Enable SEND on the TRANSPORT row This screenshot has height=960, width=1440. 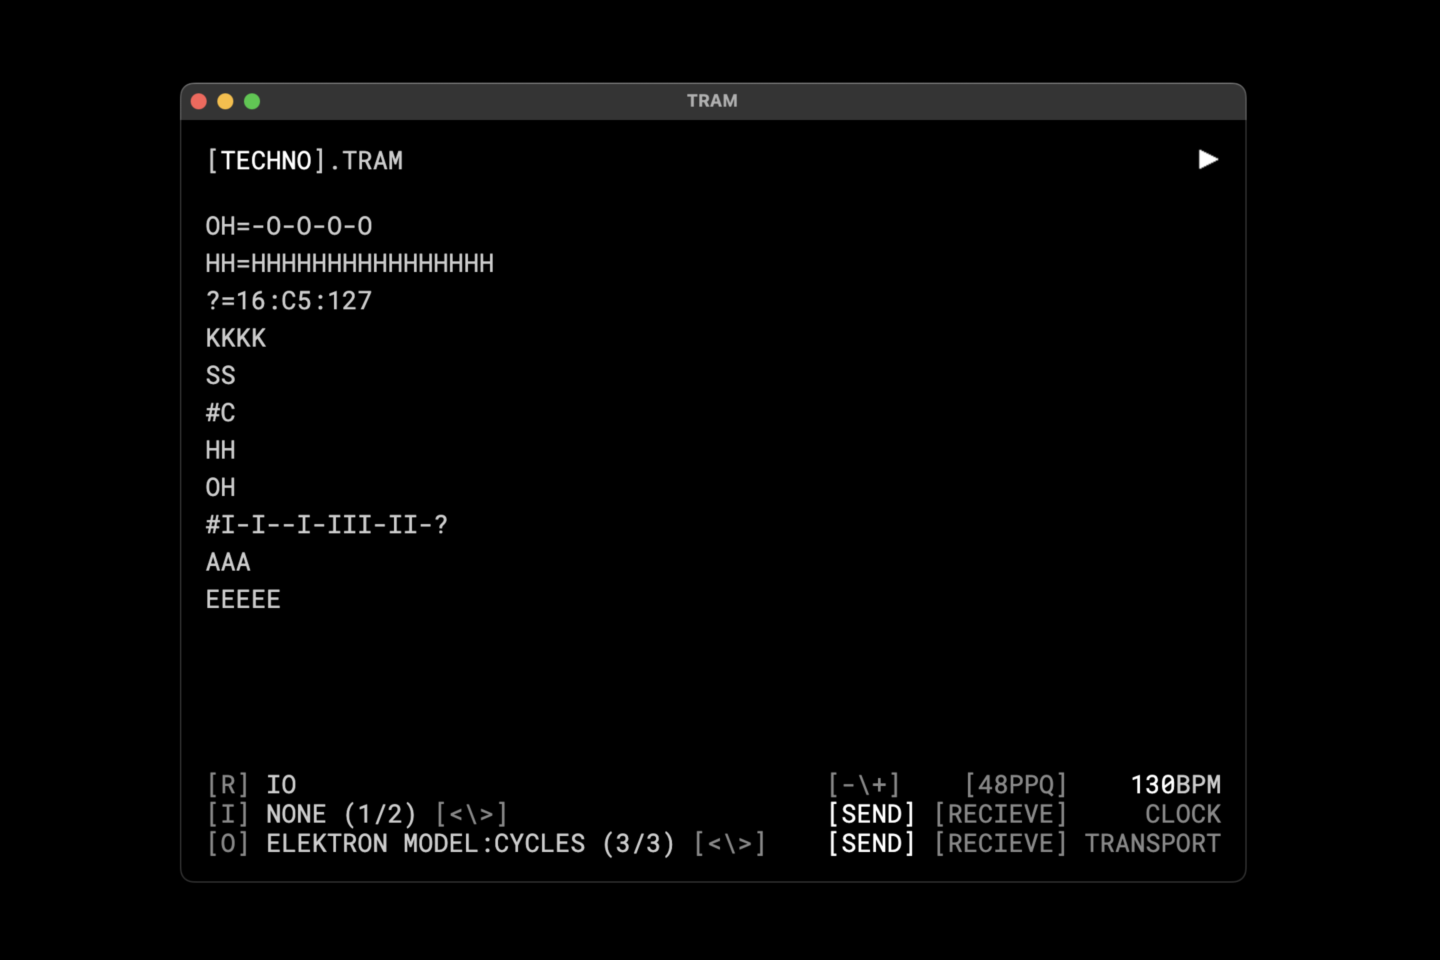[871, 844]
